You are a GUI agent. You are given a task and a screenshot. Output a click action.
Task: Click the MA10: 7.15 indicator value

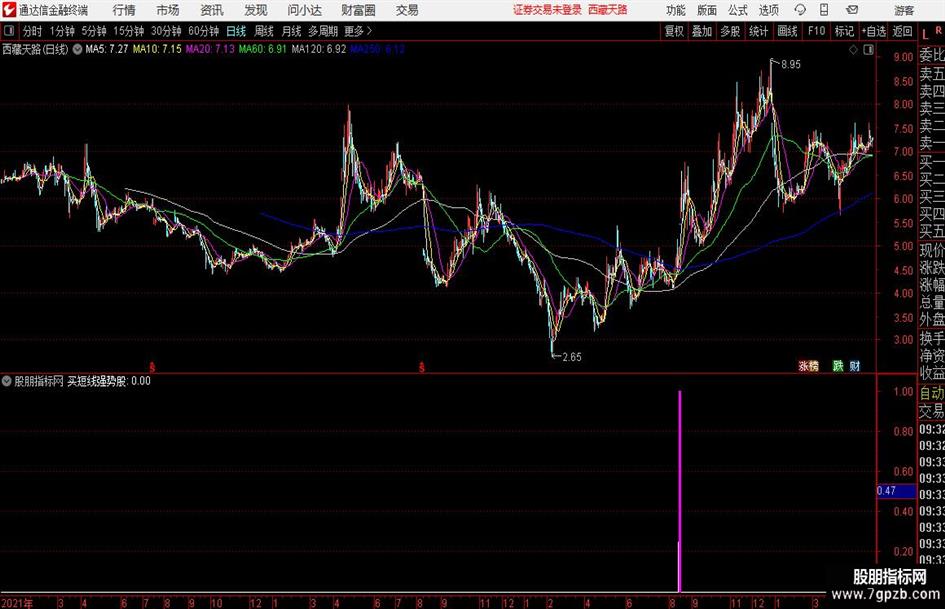[157, 49]
